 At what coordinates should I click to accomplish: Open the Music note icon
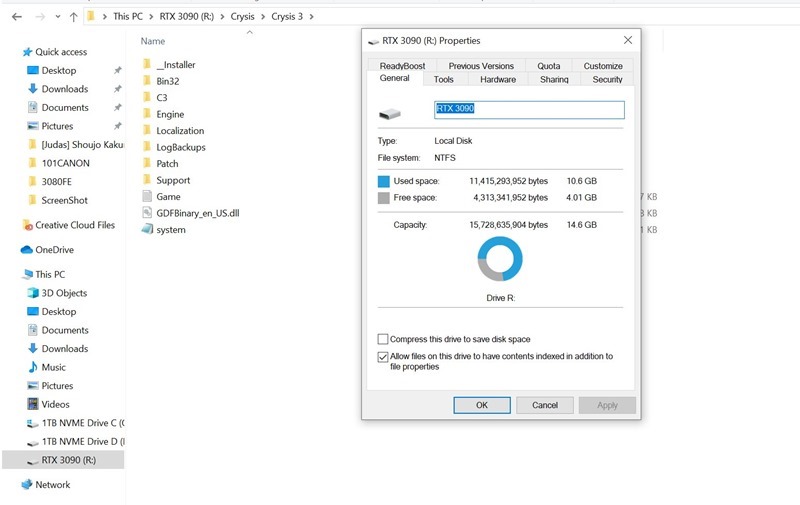pos(33,367)
